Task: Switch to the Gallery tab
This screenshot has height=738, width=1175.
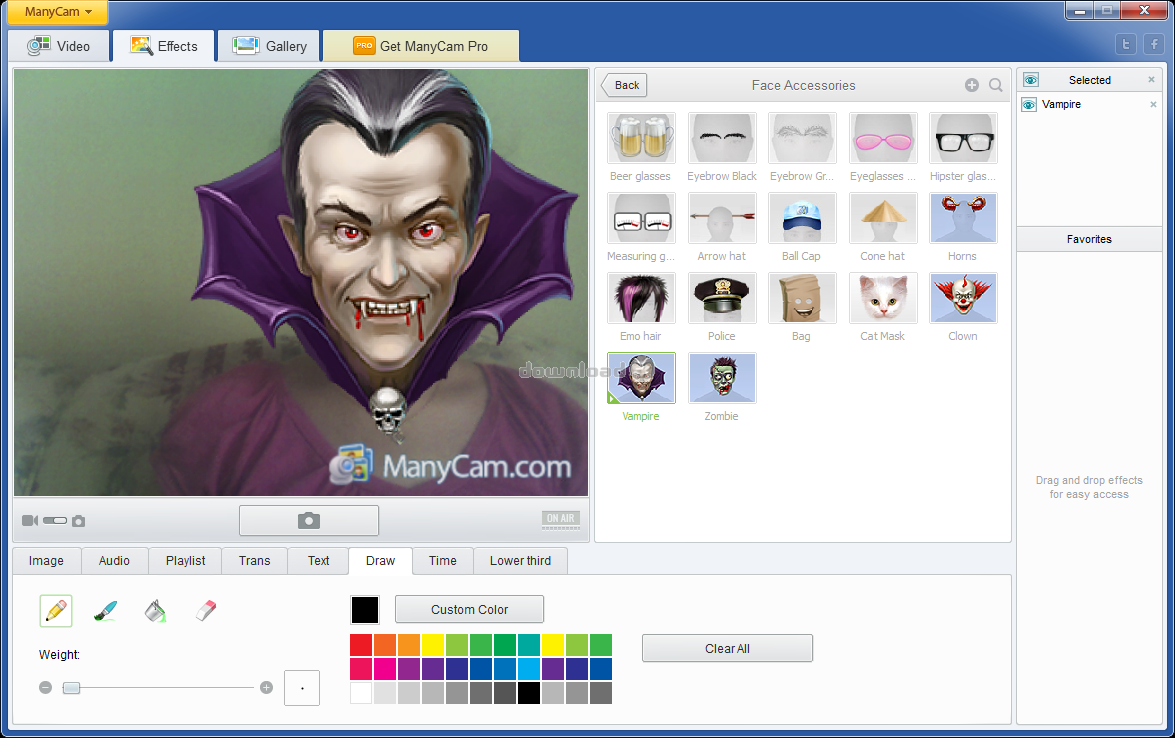Action: (270, 46)
